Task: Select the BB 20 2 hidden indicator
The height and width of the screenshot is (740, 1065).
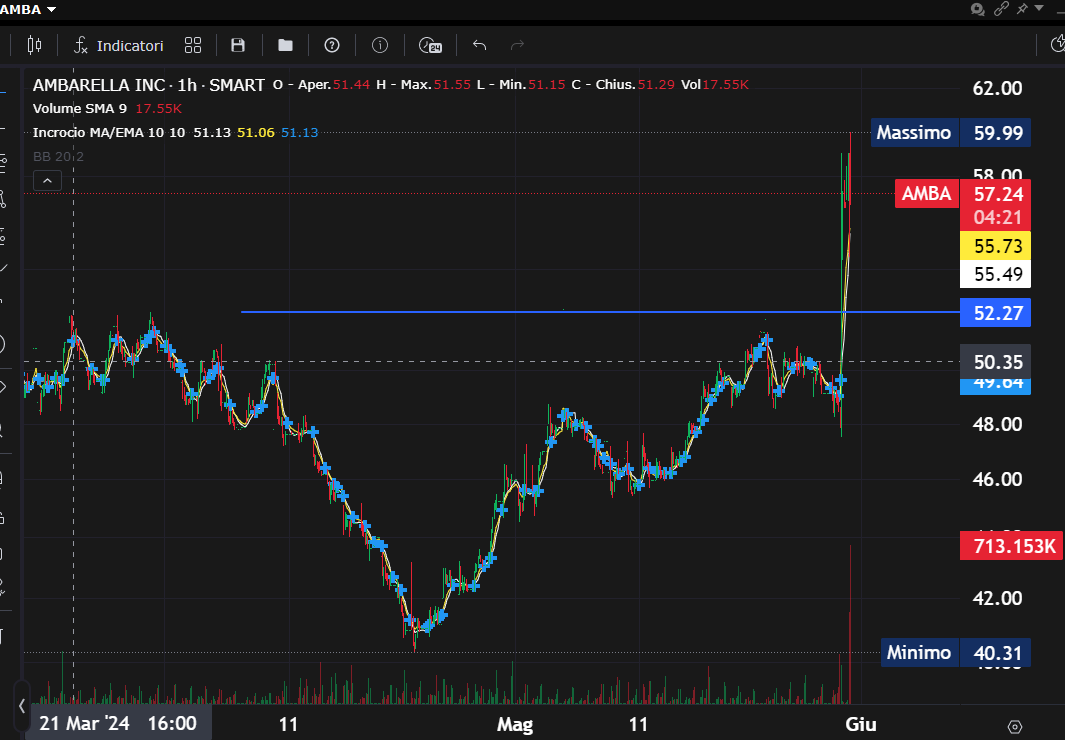Action: [x=58, y=156]
